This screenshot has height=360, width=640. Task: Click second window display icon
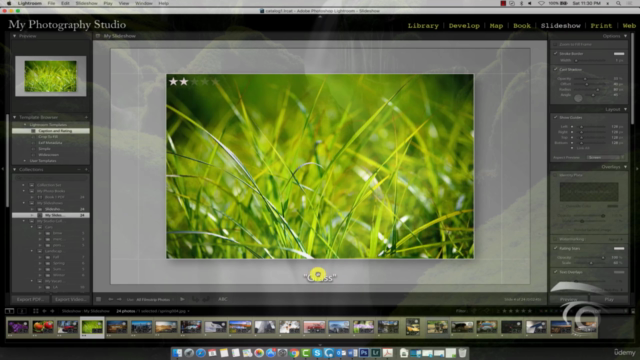point(22,311)
